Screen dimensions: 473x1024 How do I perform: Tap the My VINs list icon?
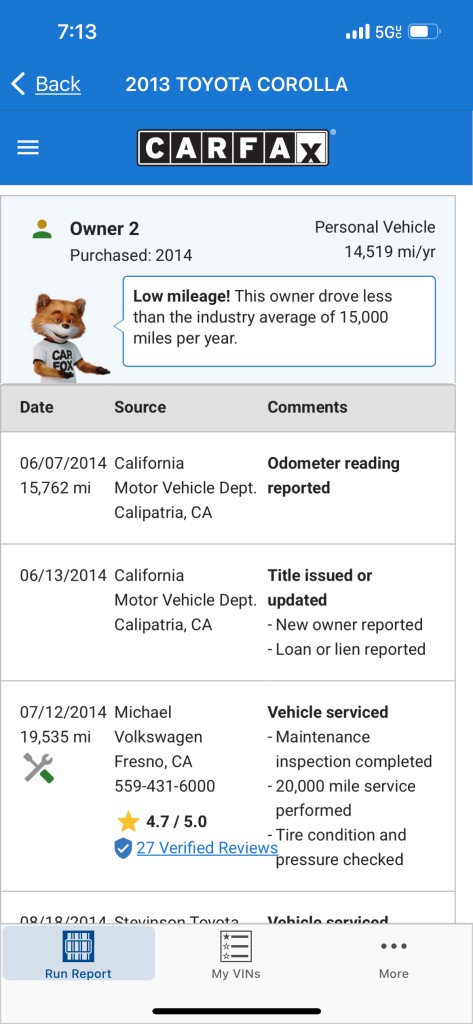[x=236, y=946]
